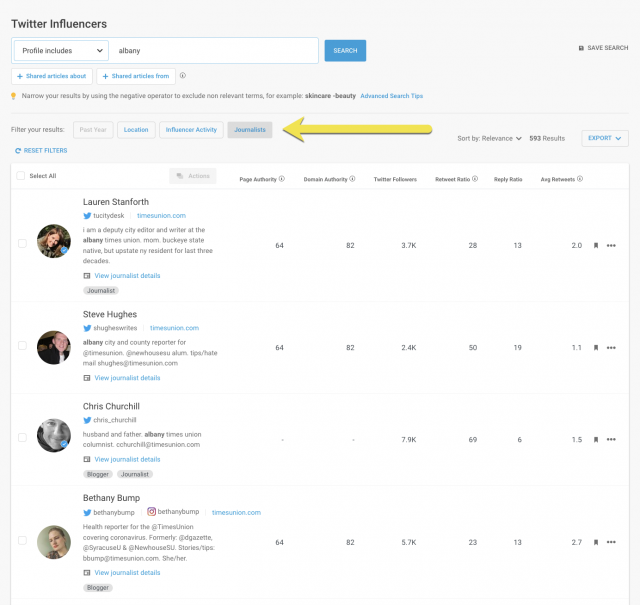This screenshot has height=605, width=640.
Task: Click Twitter bird icon beside bethanybump handle
Action: point(87,512)
